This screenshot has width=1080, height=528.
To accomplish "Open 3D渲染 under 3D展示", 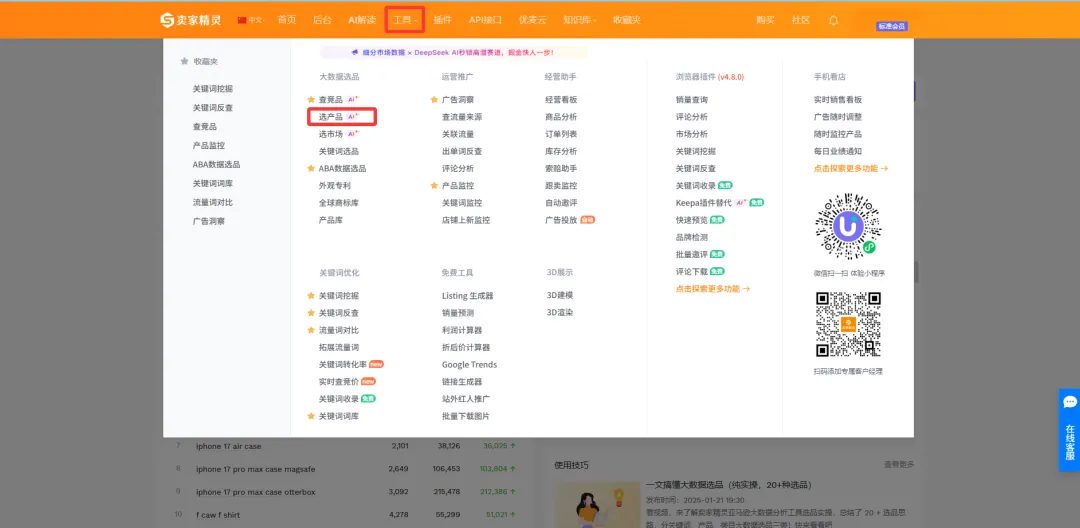I will click(x=560, y=313).
